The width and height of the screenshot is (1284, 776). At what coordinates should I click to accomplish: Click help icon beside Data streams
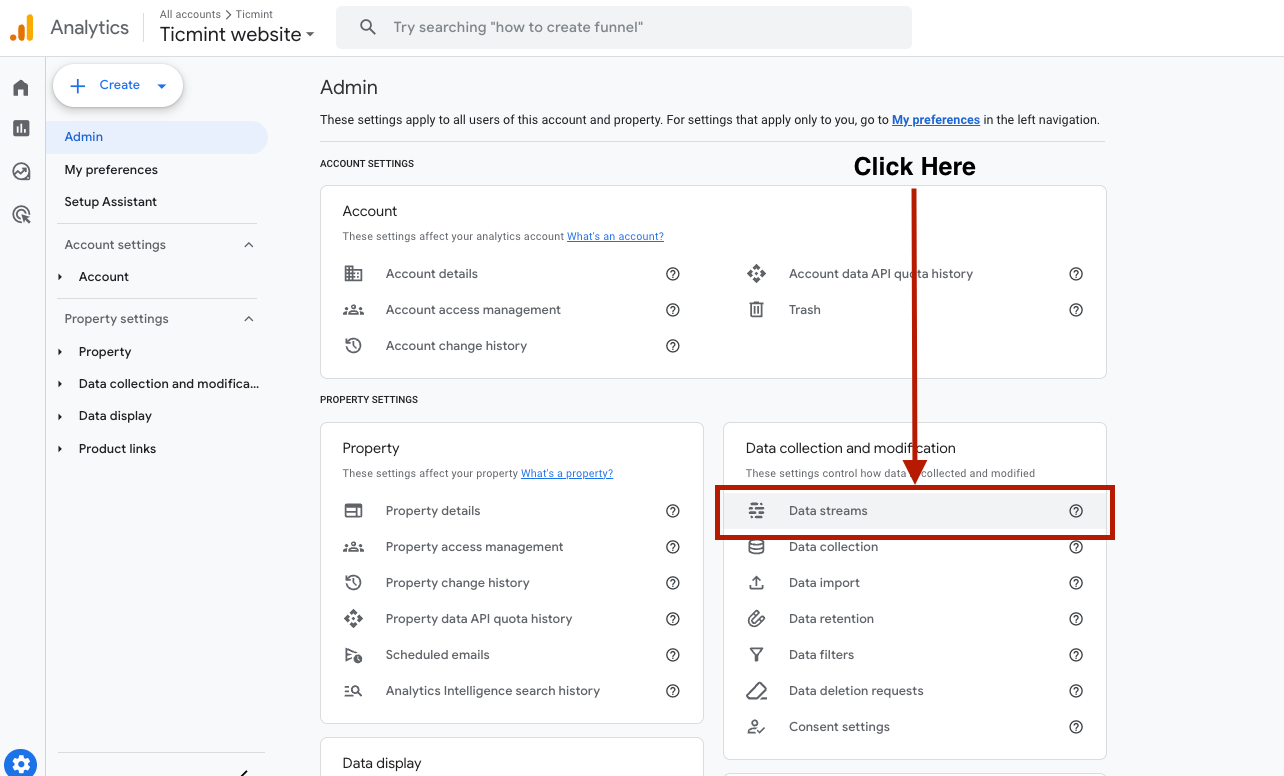pyautogui.click(x=1076, y=511)
